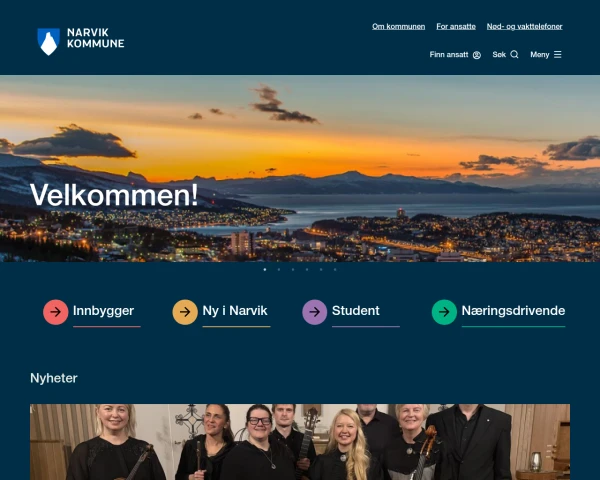This screenshot has height=480, width=600.
Task: Open the For ansatte link
Action: 456,26
